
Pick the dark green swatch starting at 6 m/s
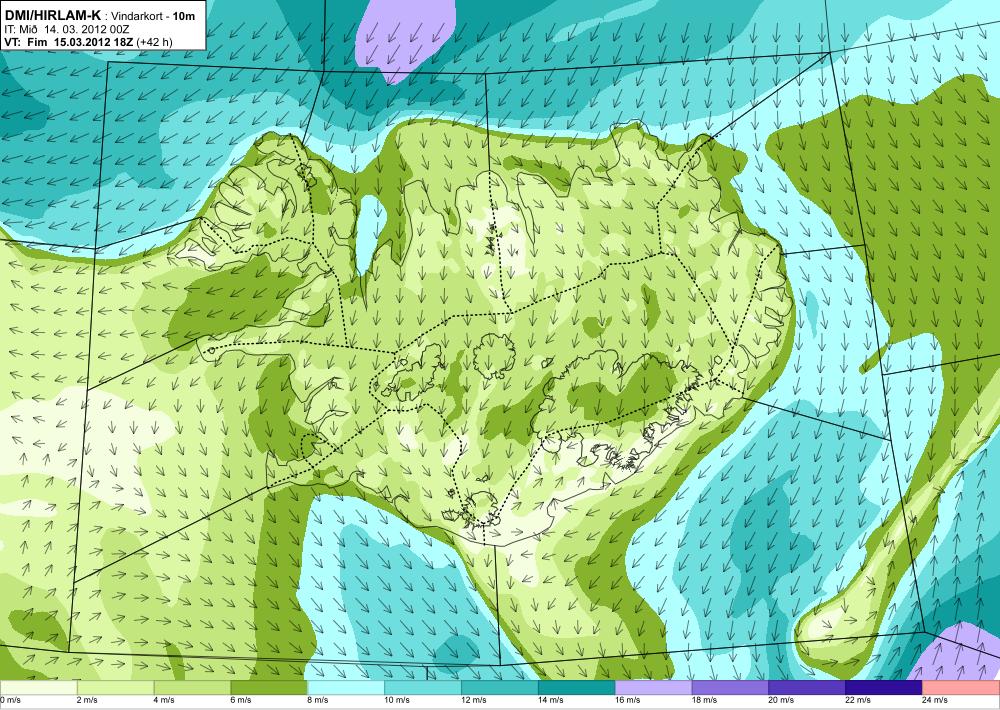tap(269, 688)
